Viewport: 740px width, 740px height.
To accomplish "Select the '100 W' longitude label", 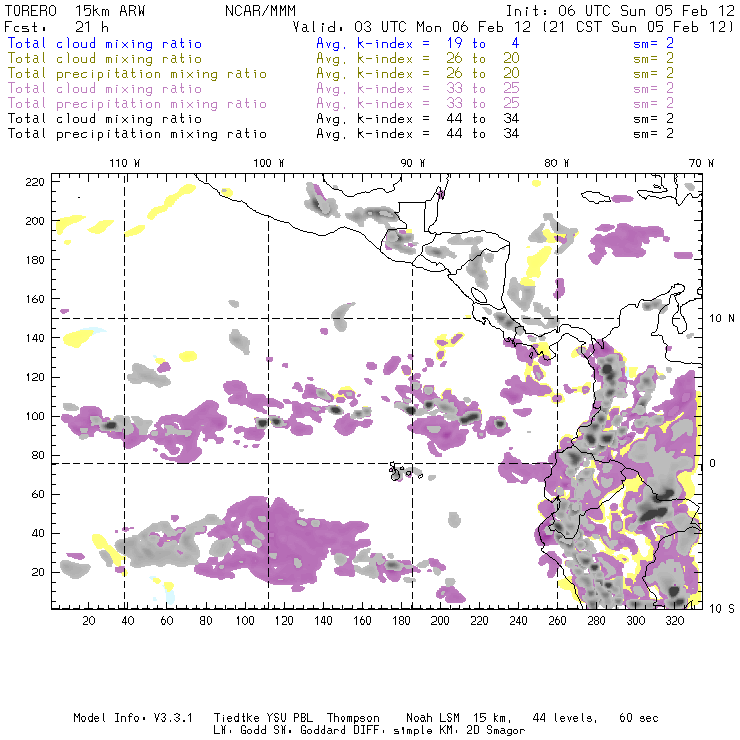I will [x=269, y=163].
